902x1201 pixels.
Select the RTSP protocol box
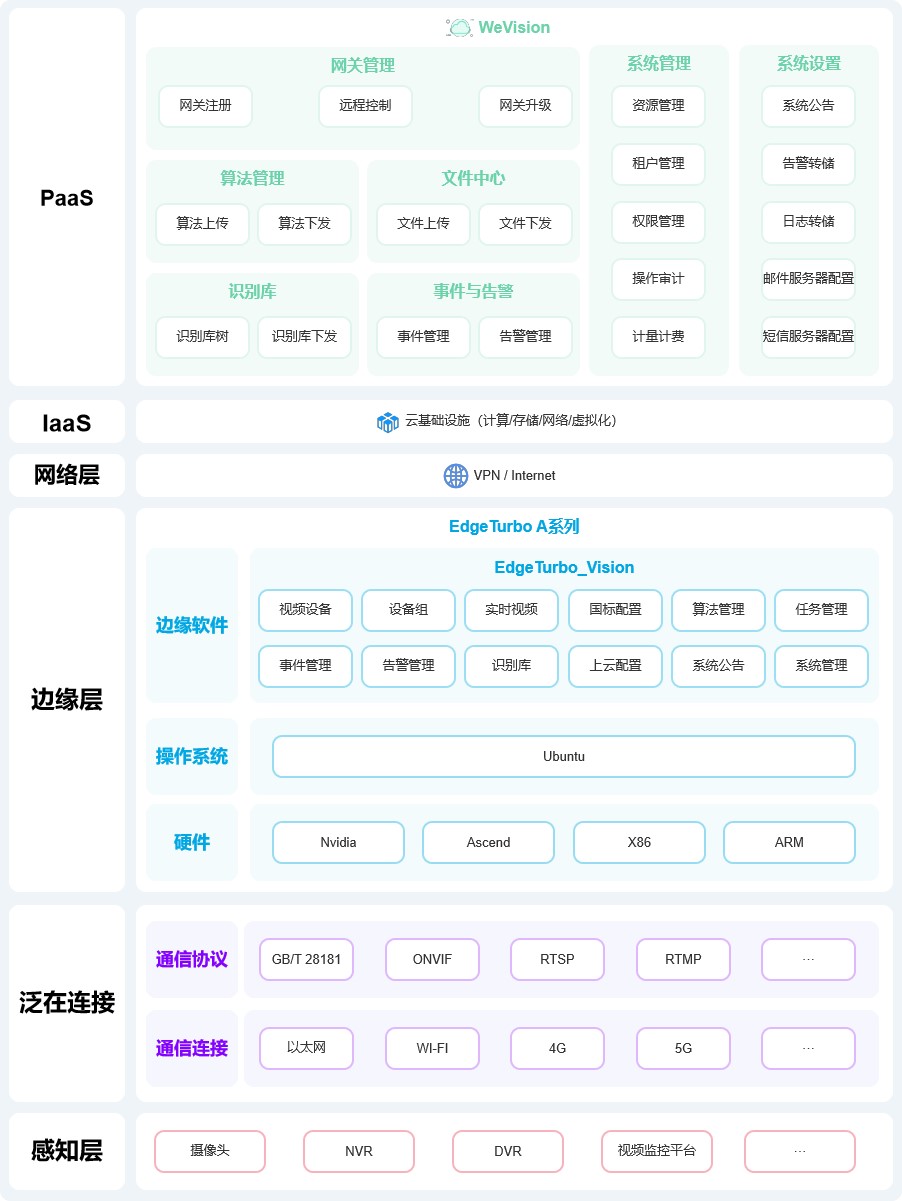pos(557,960)
